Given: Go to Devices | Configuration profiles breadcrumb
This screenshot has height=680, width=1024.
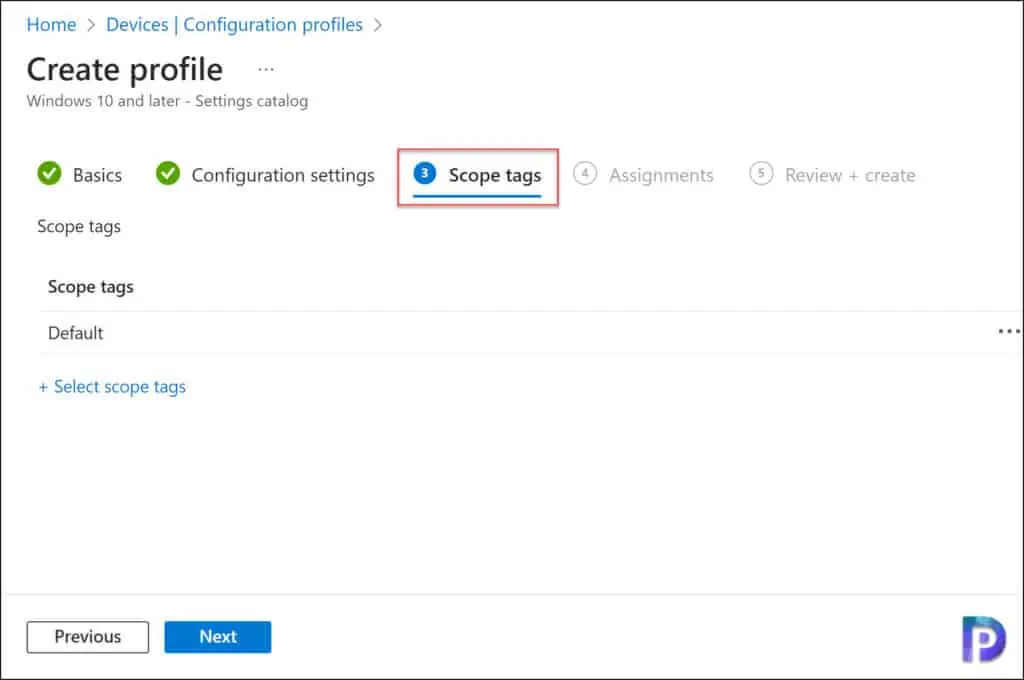Looking at the screenshot, I should click(x=234, y=24).
